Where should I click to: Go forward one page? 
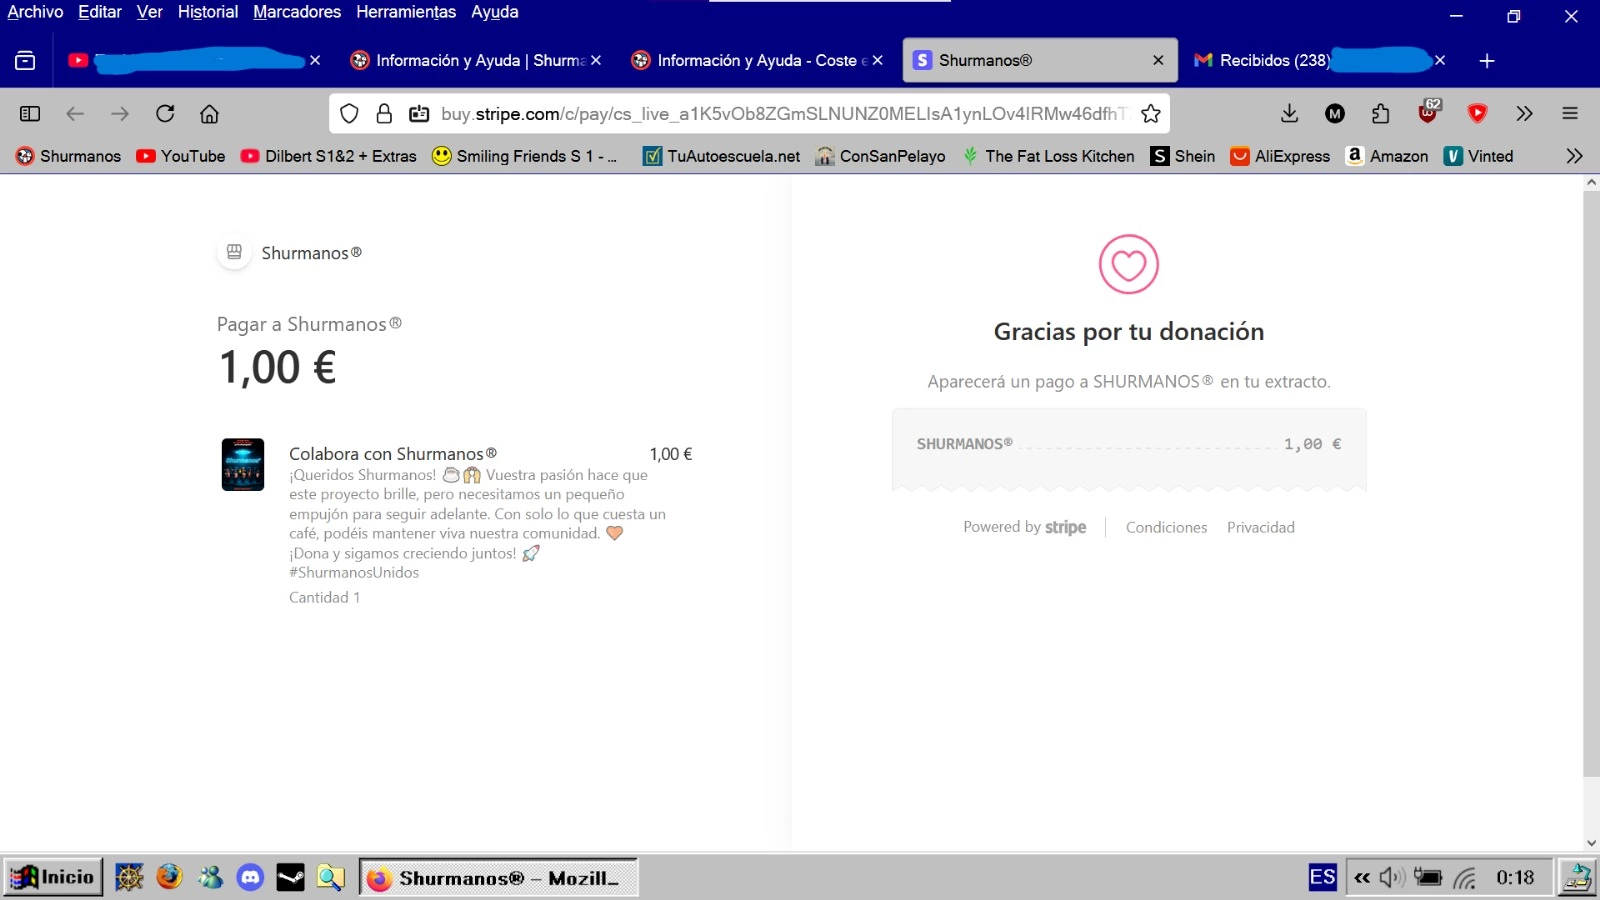point(120,114)
